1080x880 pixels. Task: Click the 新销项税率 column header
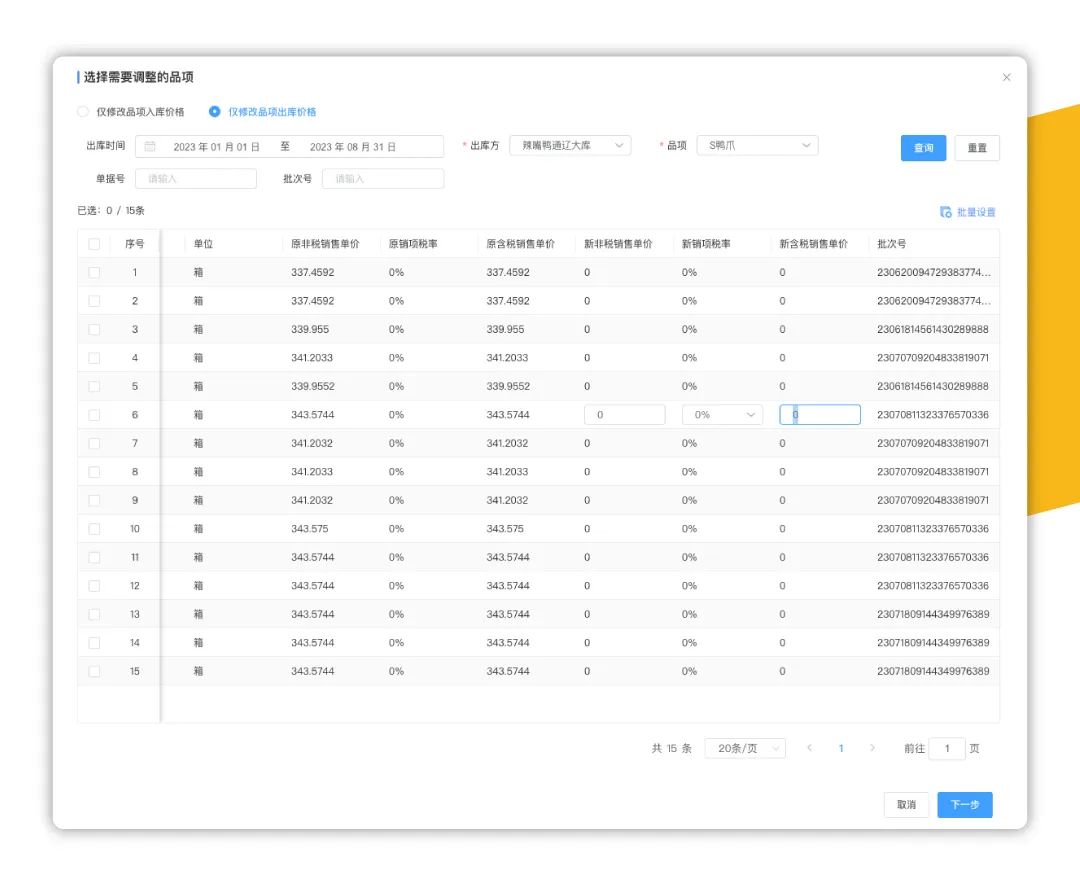coord(707,244)
